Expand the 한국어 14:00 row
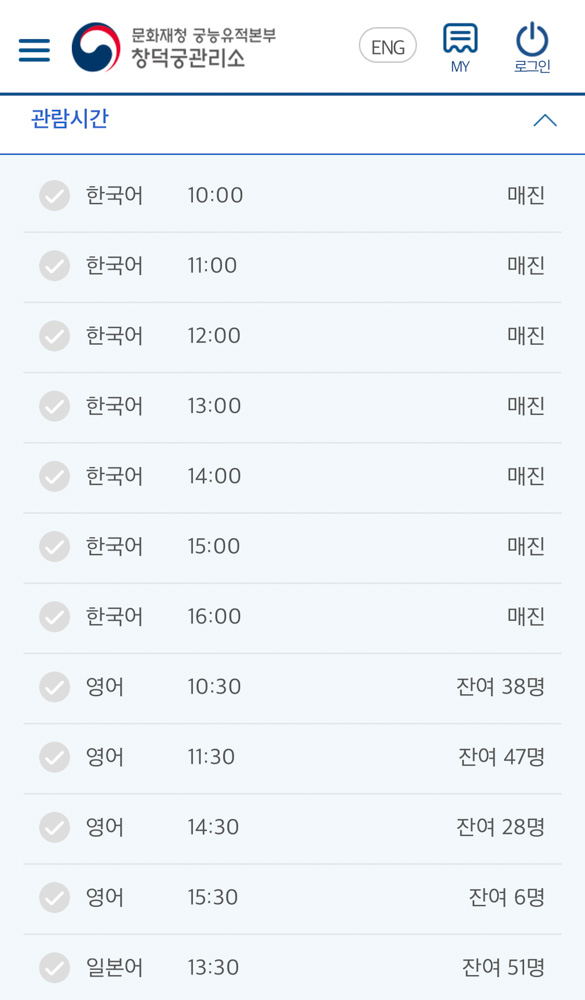The image size is (585, 1000). [292, 476]
